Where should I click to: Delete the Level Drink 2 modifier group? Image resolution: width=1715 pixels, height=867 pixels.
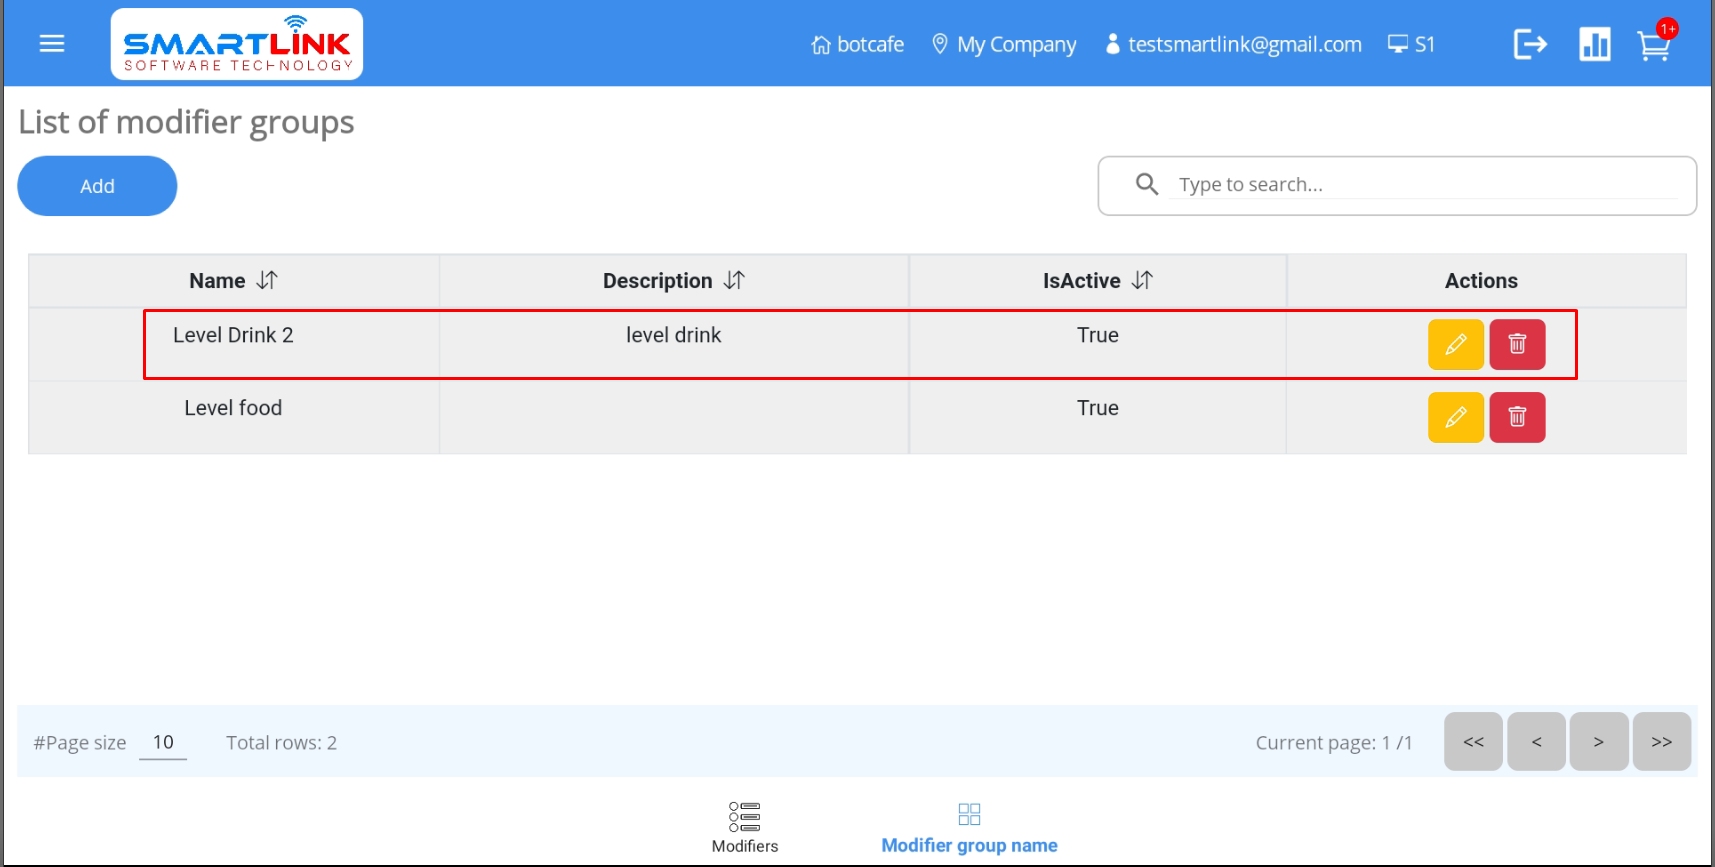pyautogui.click(x=1517, y=344)
